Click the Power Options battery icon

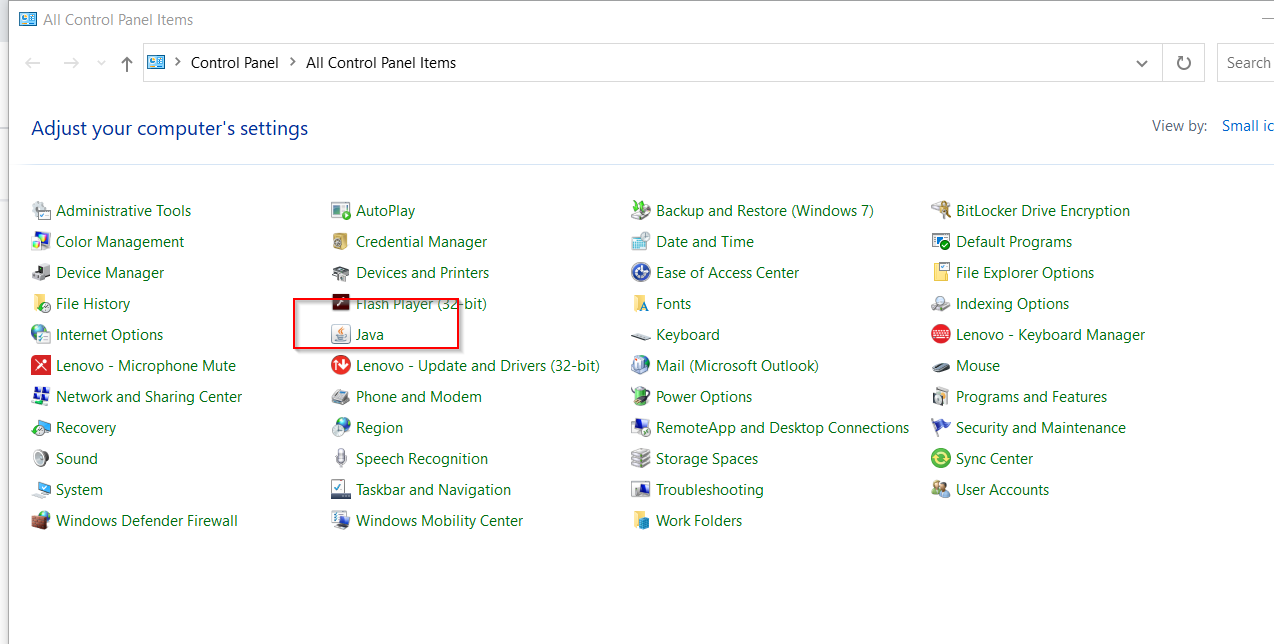641,397
